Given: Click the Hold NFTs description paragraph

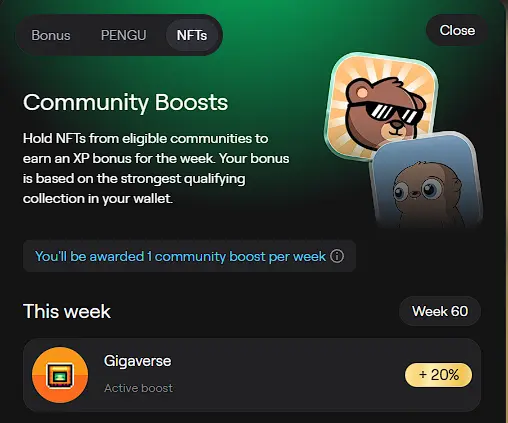Looking at the screenshot, I should 156,168.
